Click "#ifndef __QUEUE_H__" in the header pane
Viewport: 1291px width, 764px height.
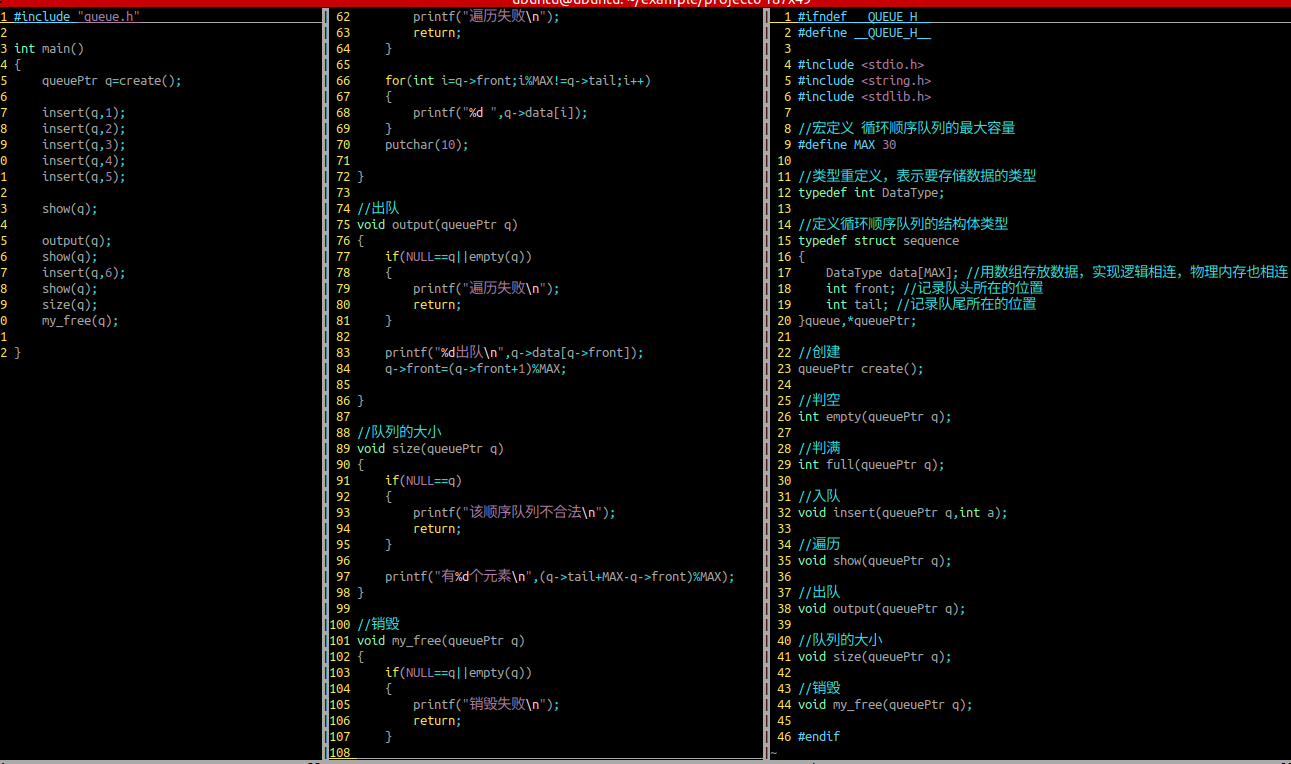tap(864, 17)
